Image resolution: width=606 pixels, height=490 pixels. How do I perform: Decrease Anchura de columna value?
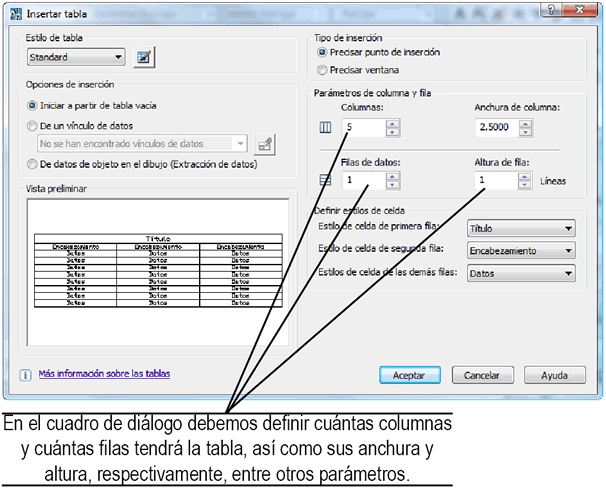525,133
